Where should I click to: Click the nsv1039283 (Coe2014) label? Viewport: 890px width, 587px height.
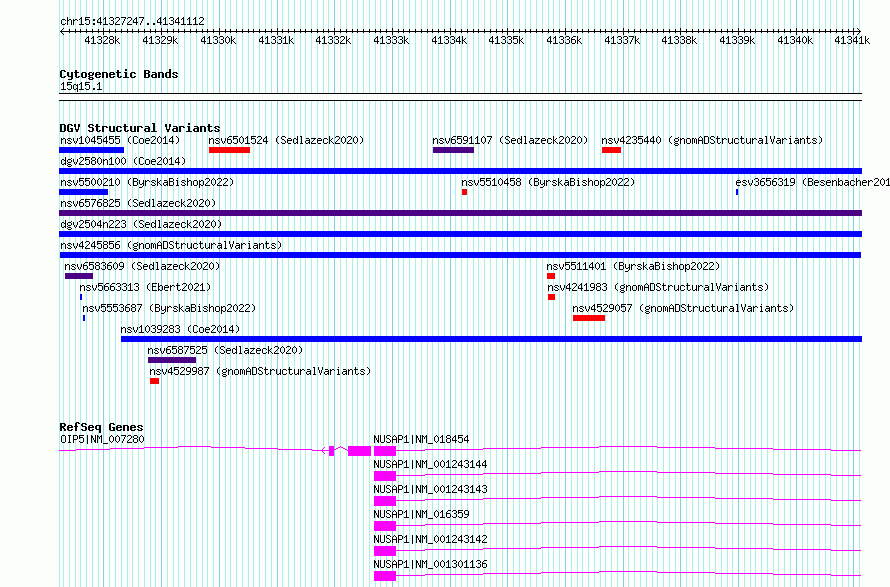tap(180, 329)
